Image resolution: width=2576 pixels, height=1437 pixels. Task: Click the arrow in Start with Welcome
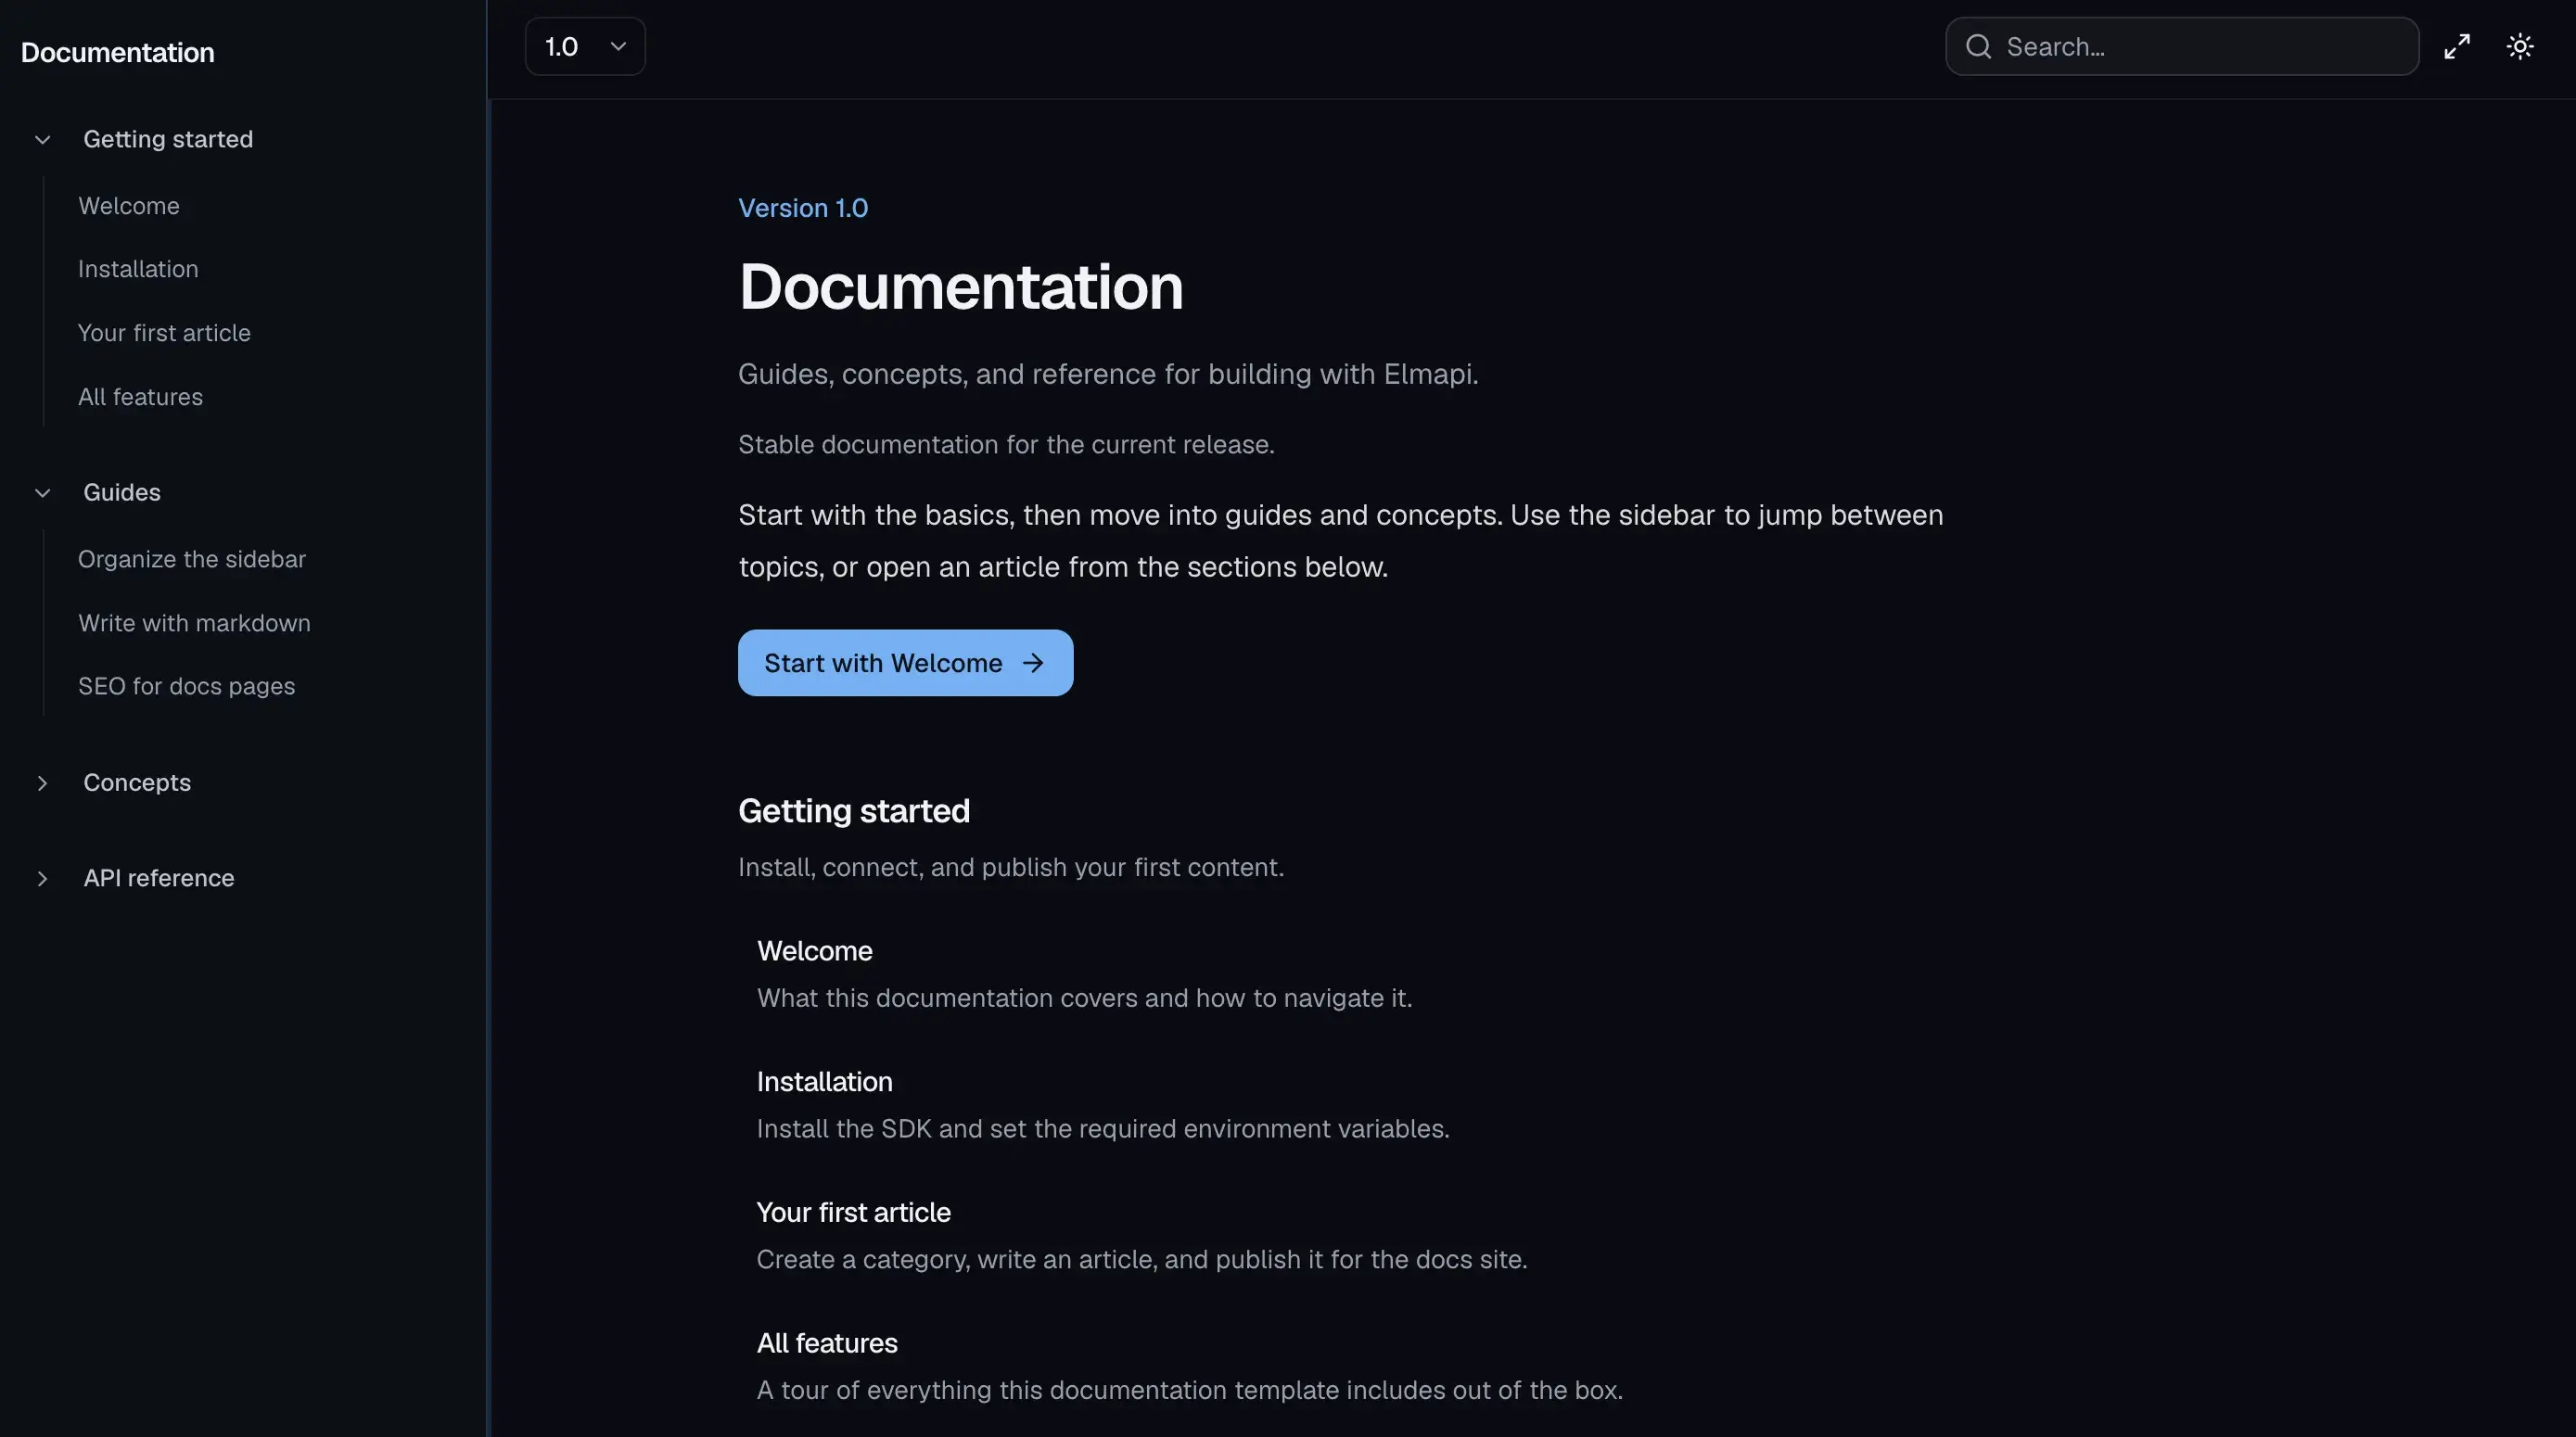[x=1033, y=663]
